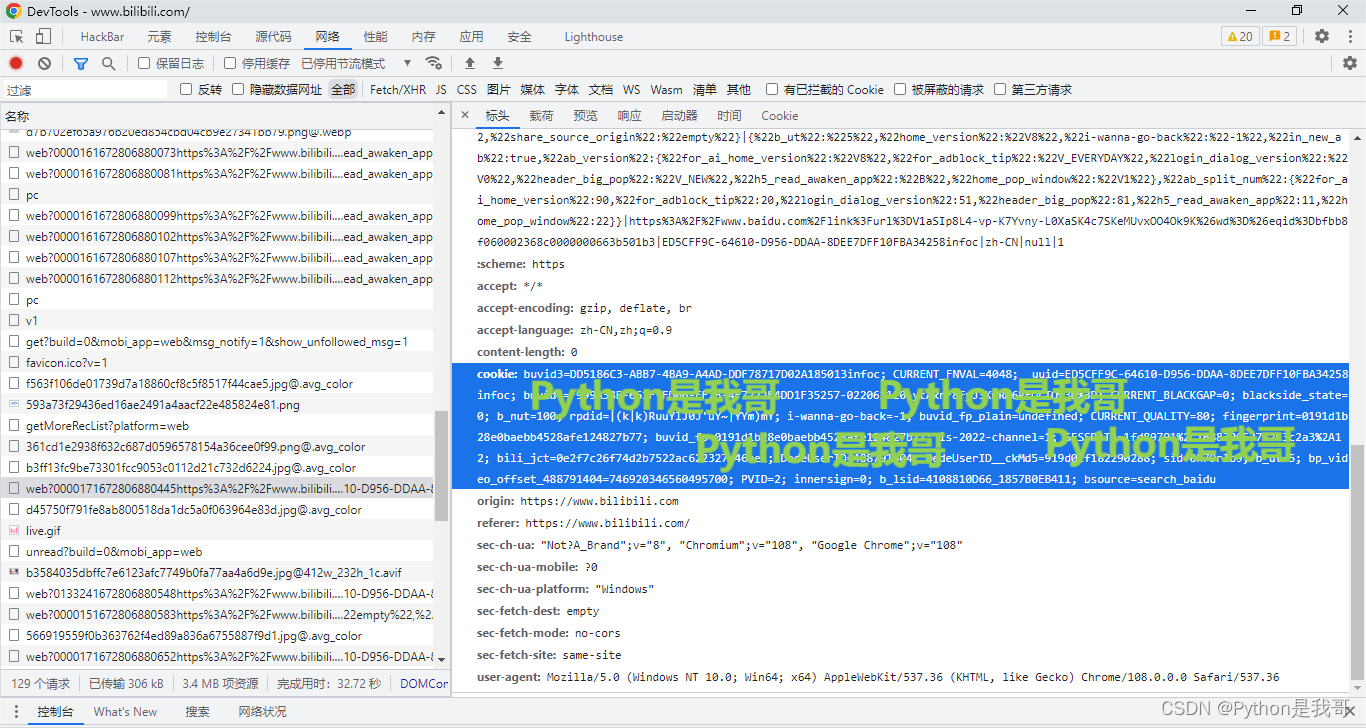
Task: Open Network conditions drawer tab
Action: 262,712
